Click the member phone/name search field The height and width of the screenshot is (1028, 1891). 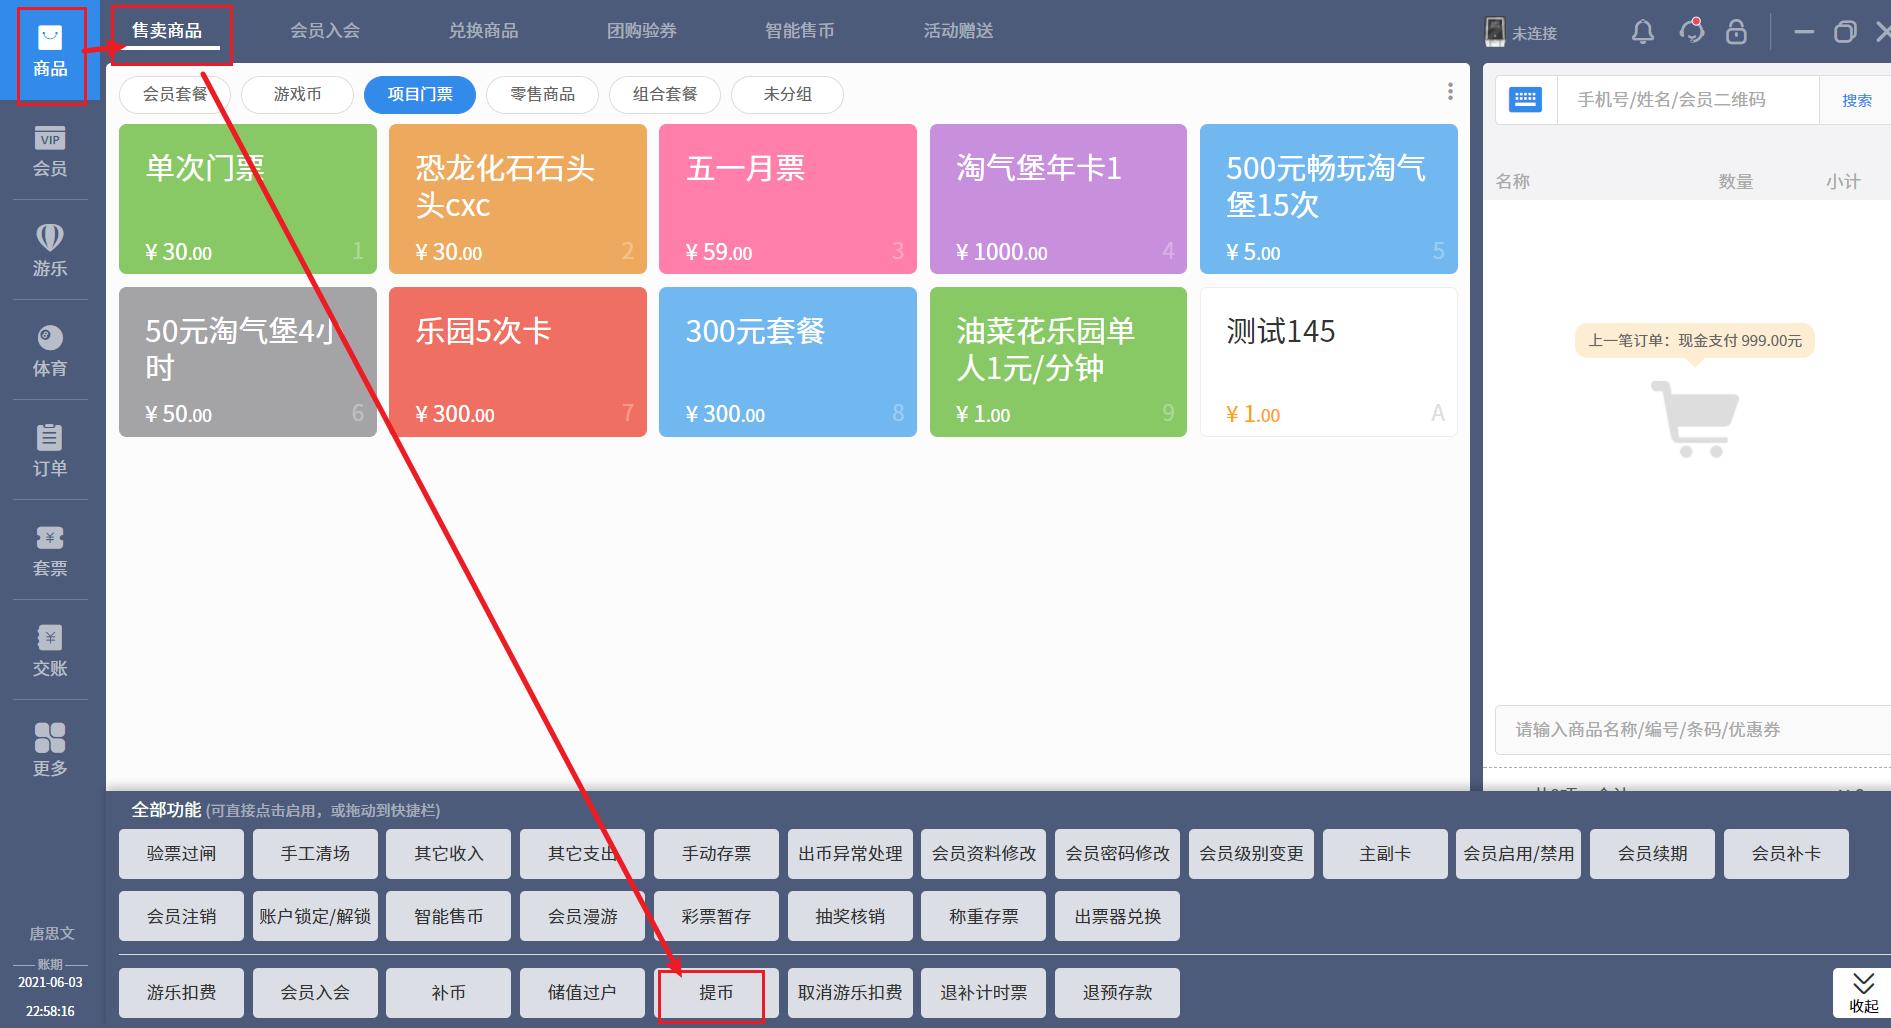point(1688,100)
